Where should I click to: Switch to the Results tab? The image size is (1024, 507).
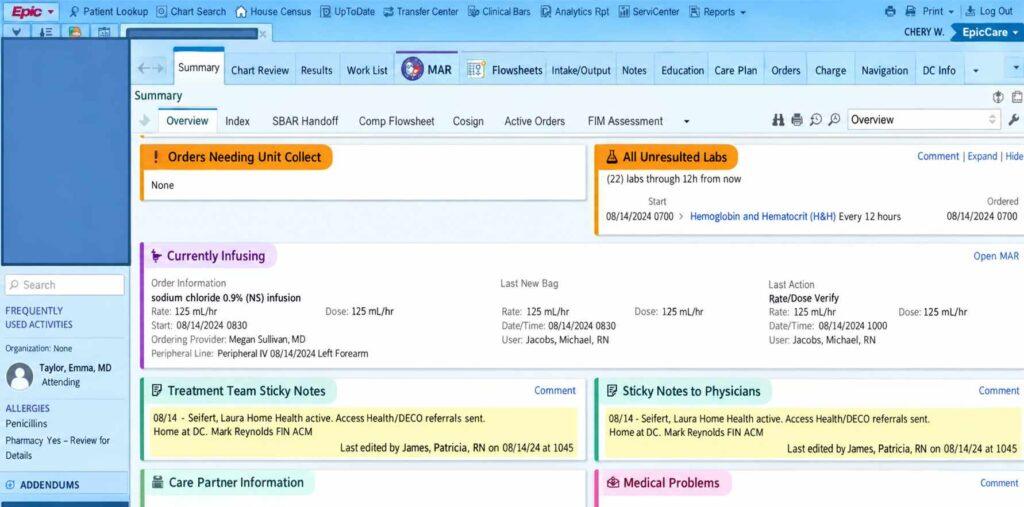(317, 71)
